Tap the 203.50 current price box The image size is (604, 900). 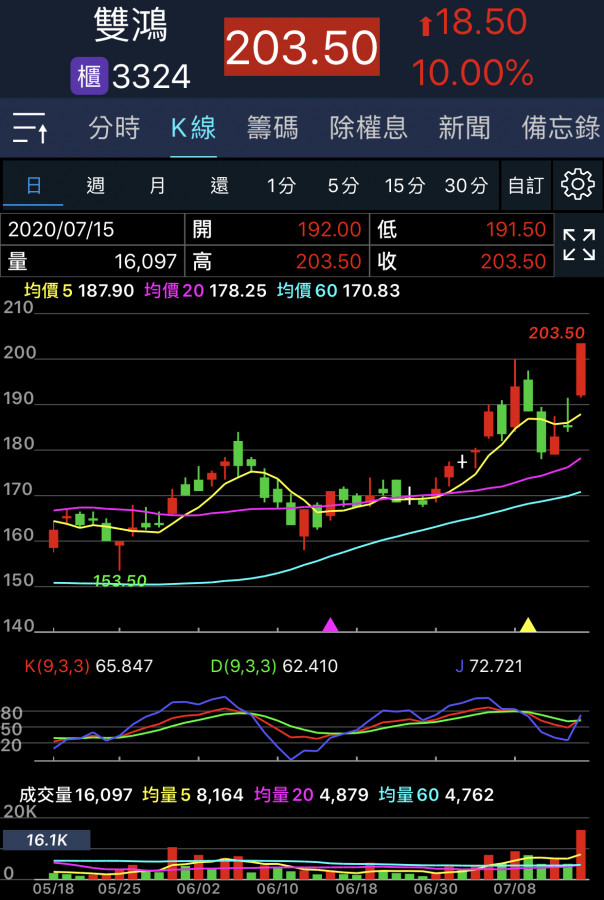click(x=301, y=47)
